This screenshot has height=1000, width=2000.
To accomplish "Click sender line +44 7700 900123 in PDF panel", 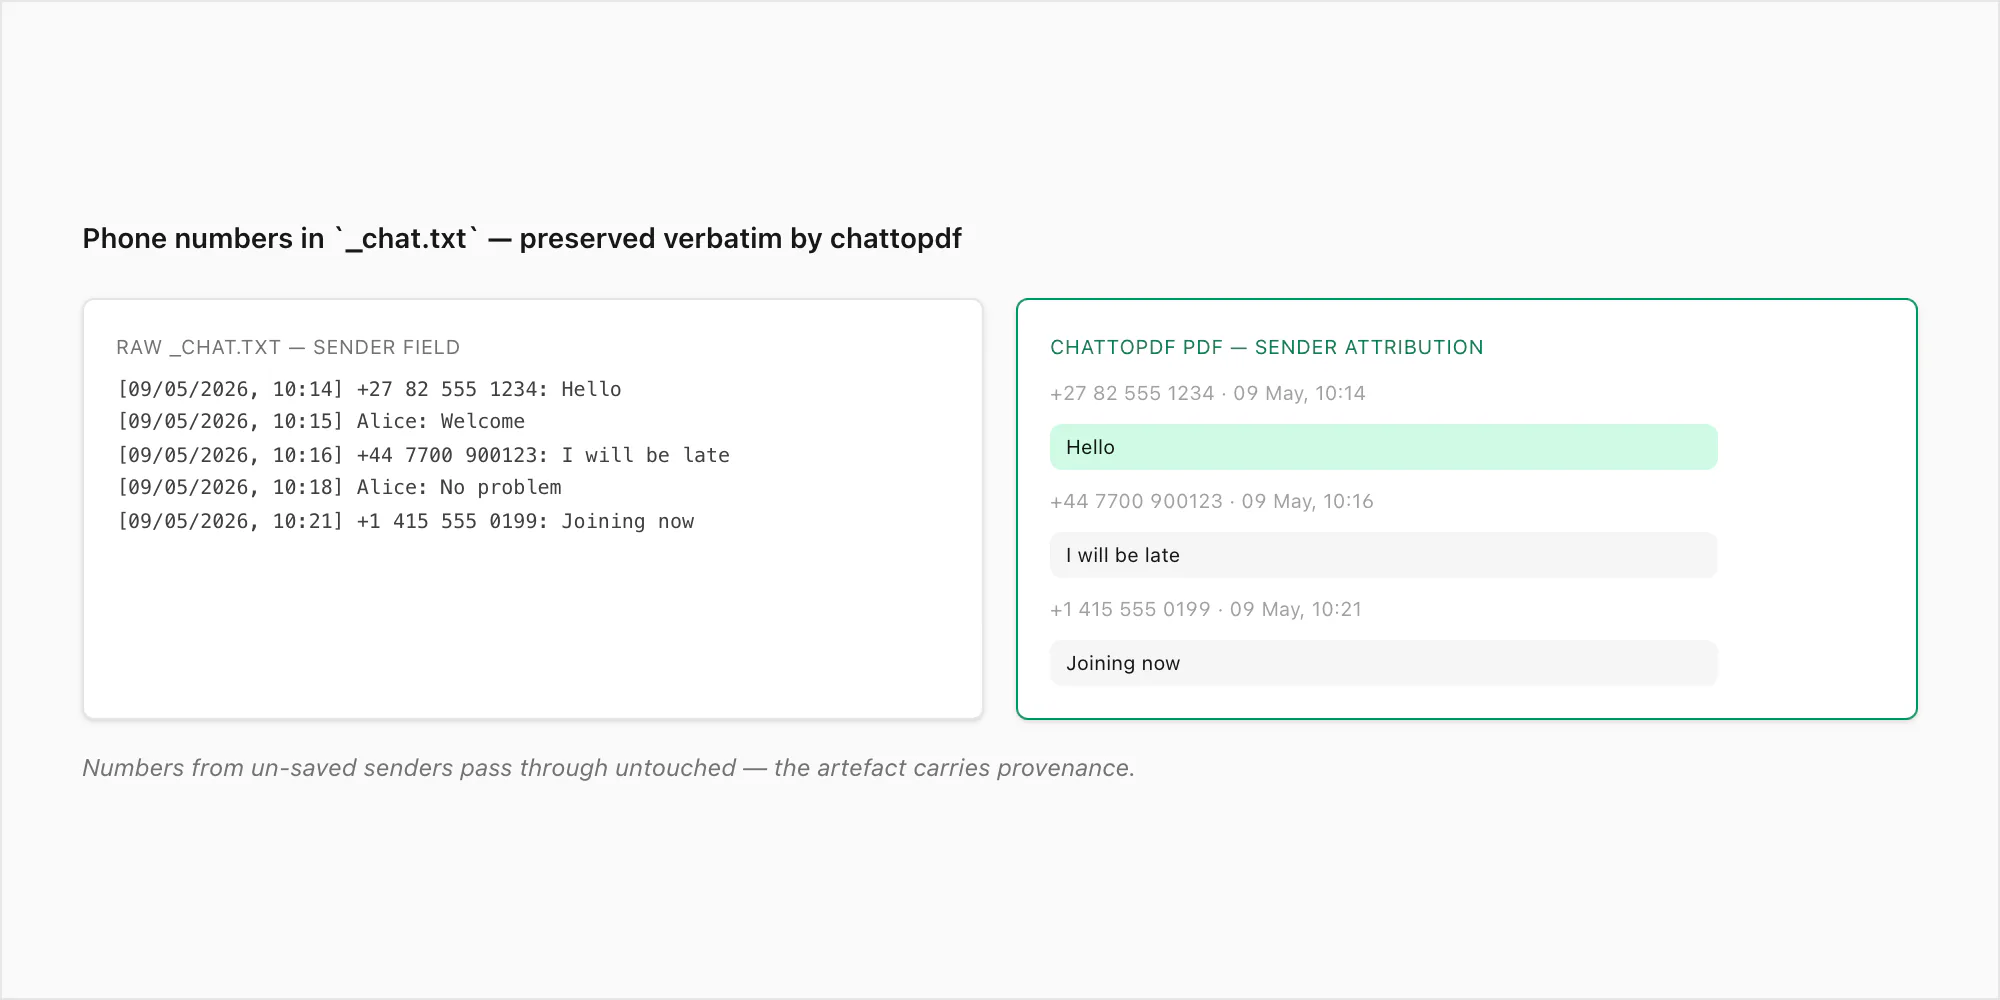I will pos(1211,501).
